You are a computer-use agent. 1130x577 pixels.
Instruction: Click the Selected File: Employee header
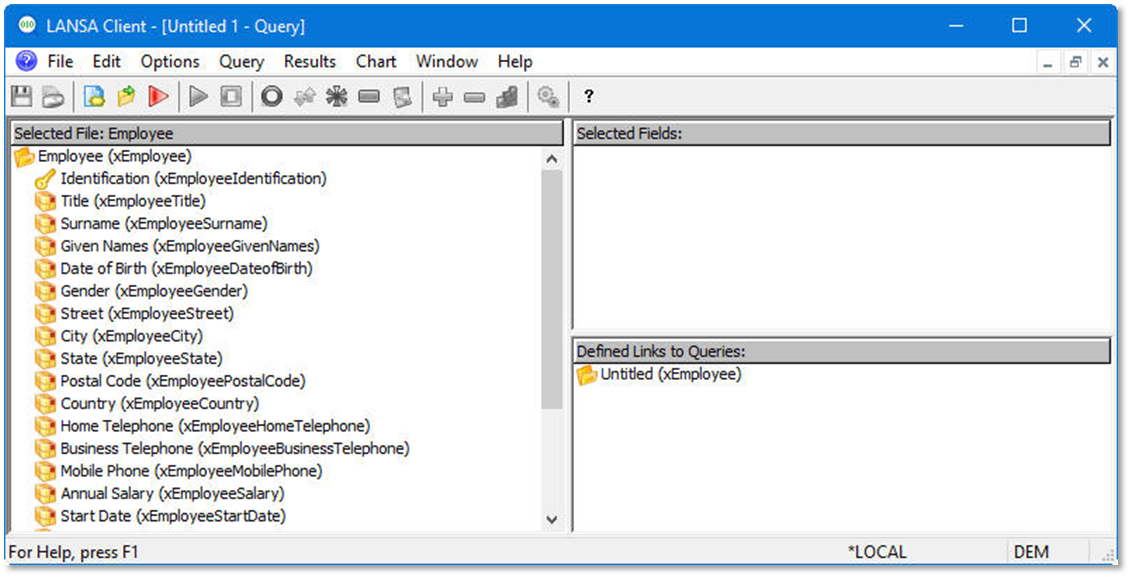pos(288,134)
